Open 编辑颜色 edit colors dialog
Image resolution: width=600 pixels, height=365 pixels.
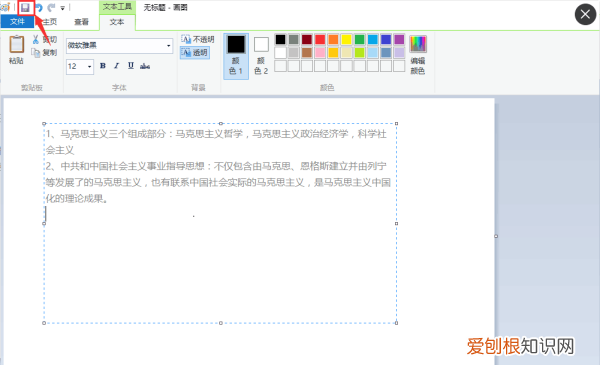tap(418, 55)
